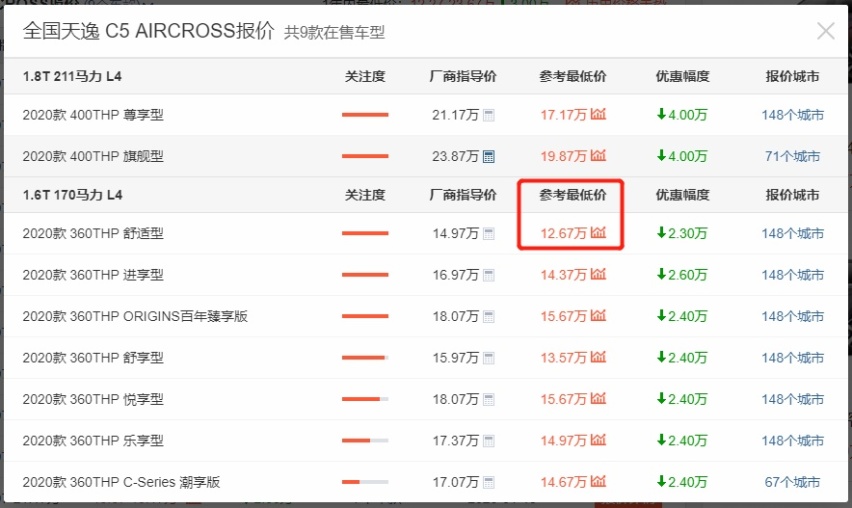Screen dimensions: 852x508
Task: Click attention bar for C-Series 潮享版
Action: coord(365,482)
